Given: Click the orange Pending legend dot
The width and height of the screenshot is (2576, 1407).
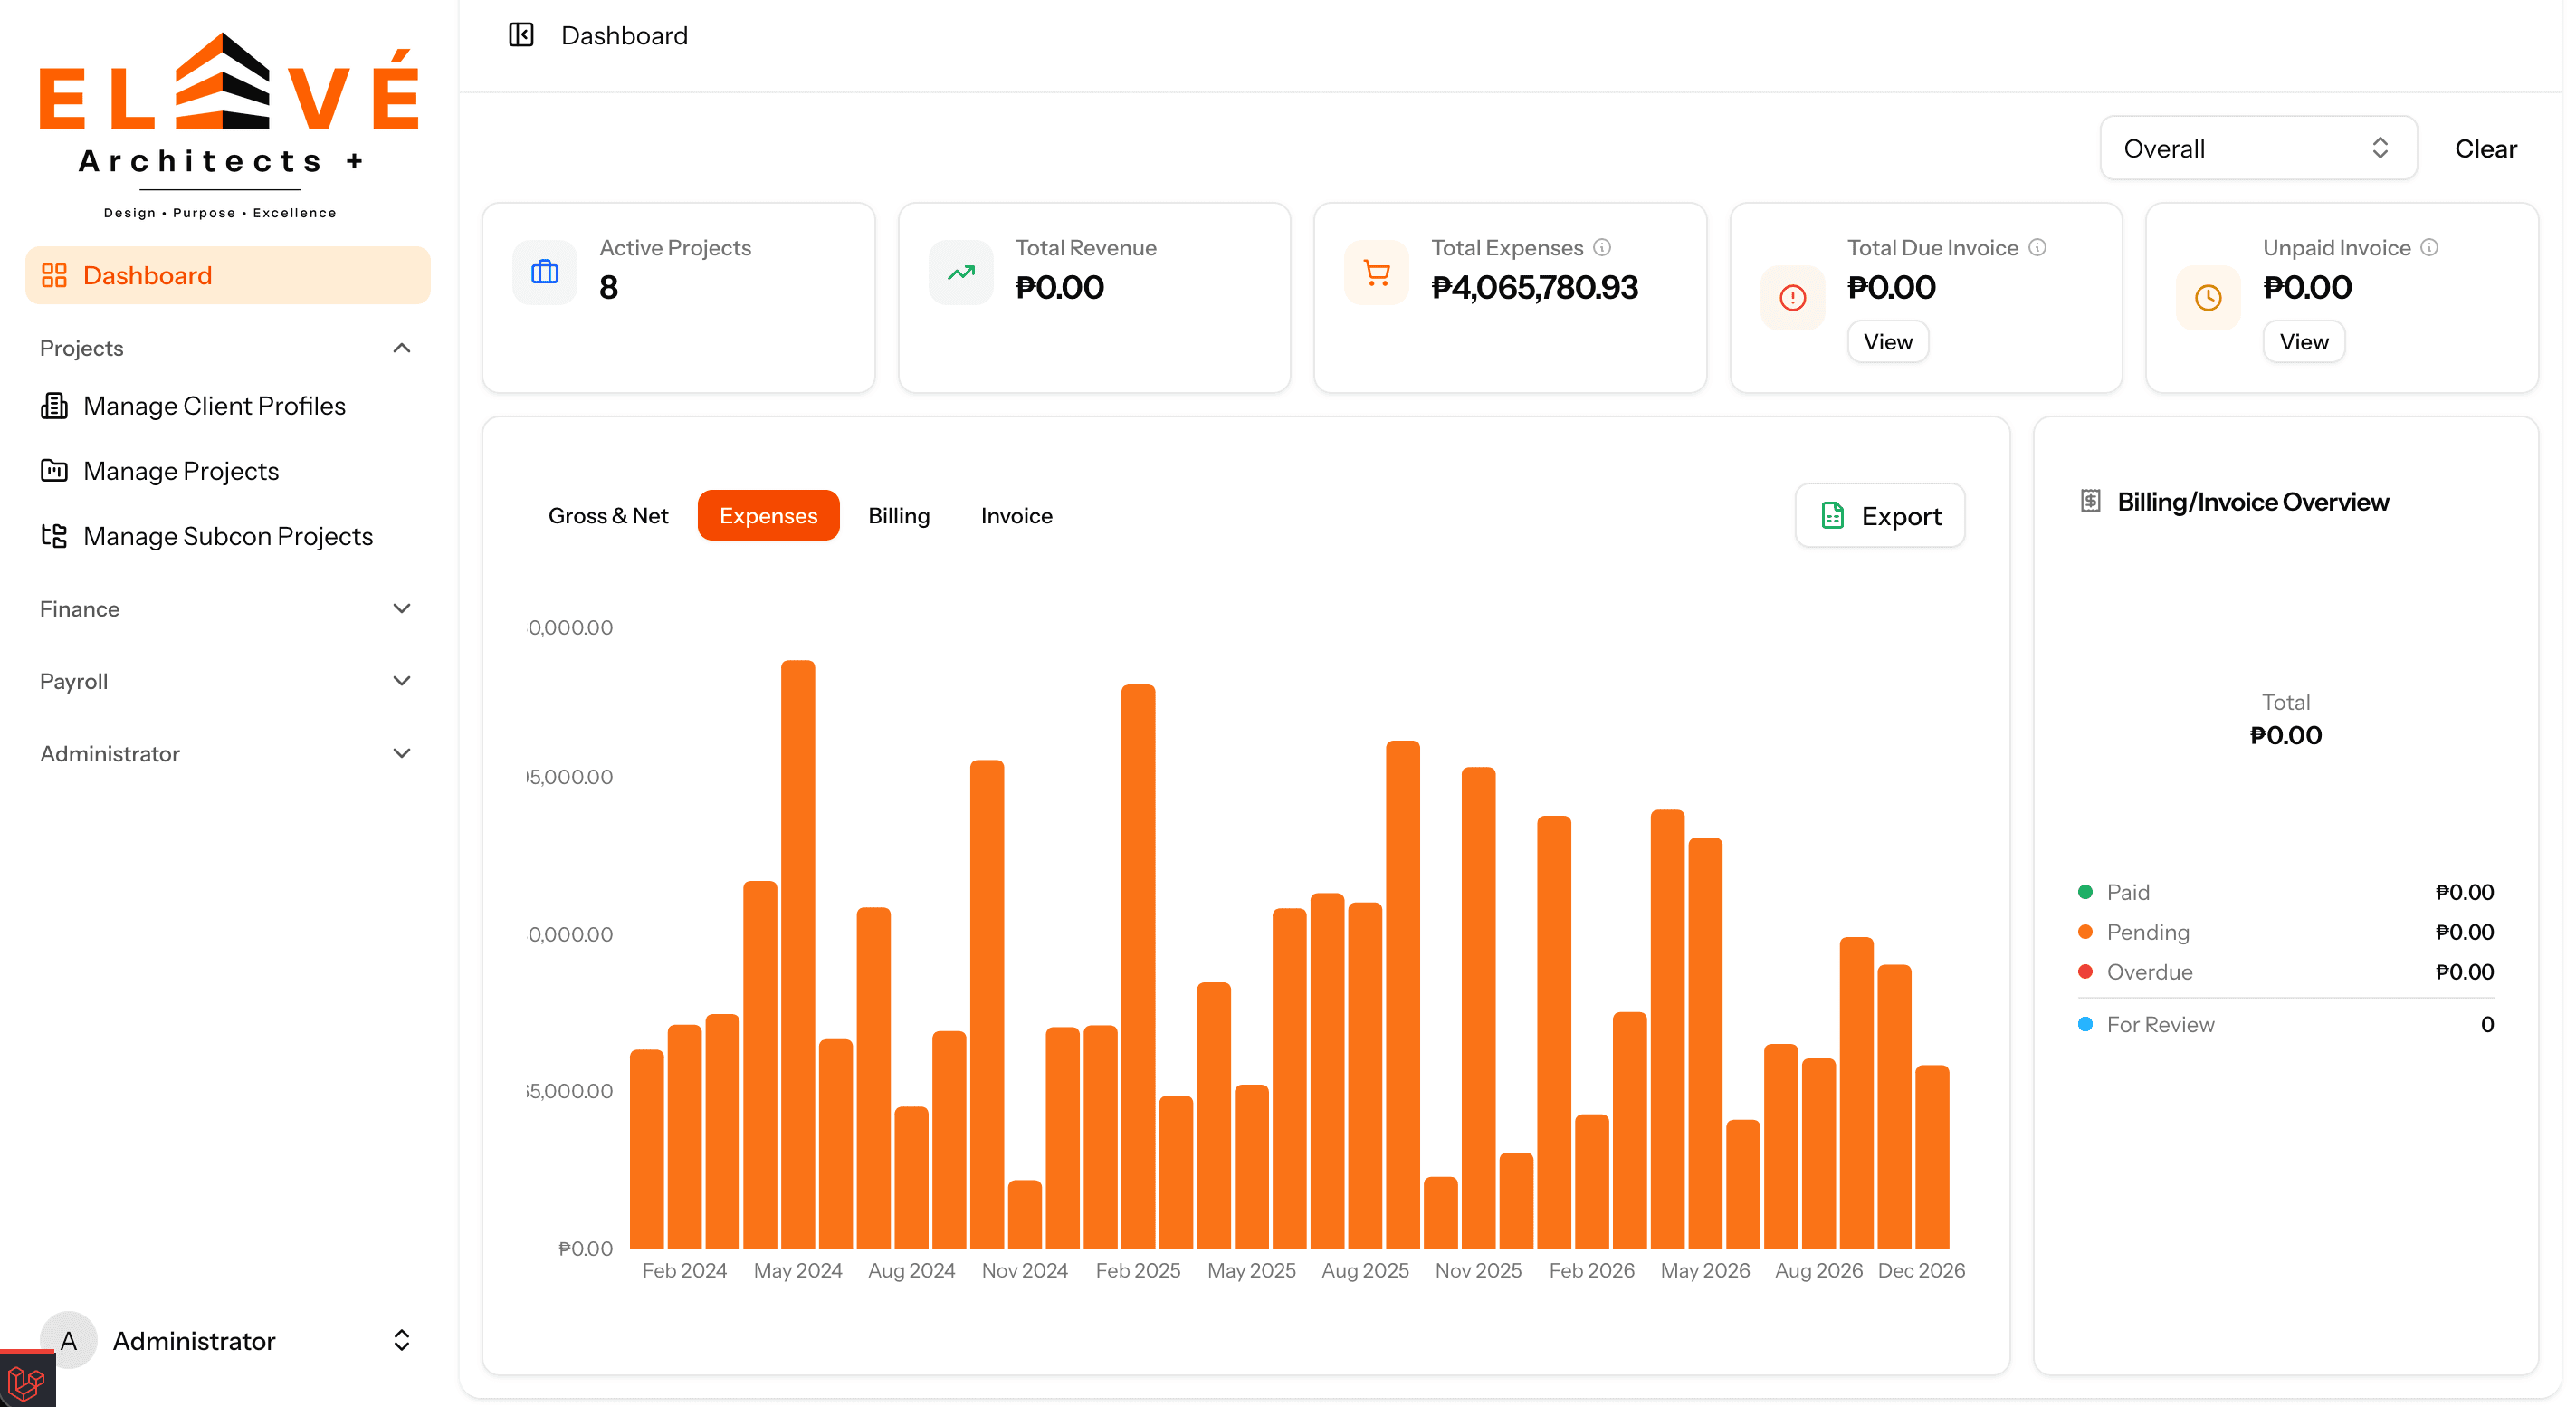Looking at the screenshot, I should click(2085, 932).
